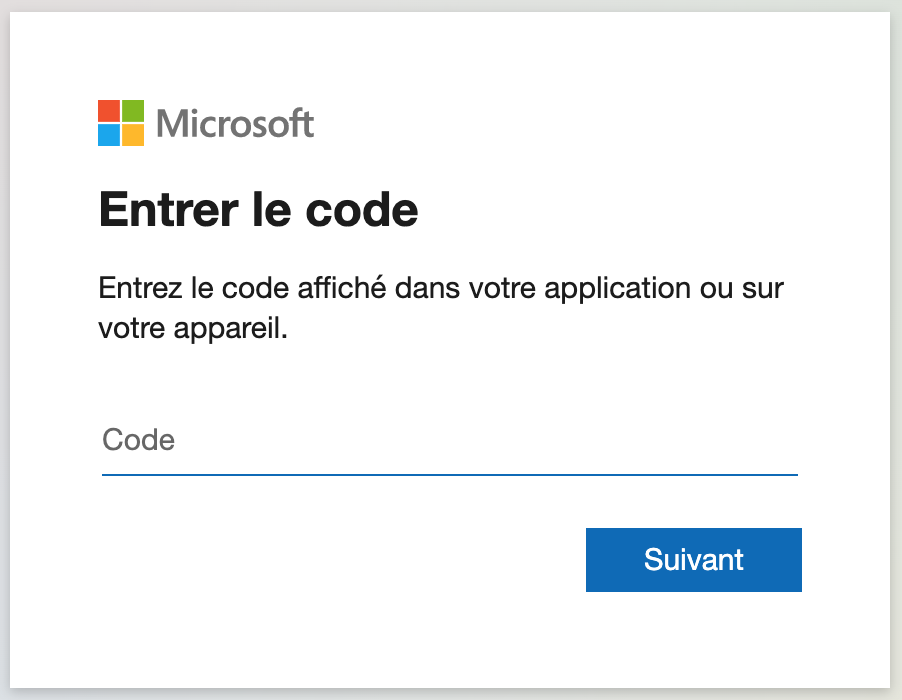
Task: Focus the Code input field
Action: point(450,440)
